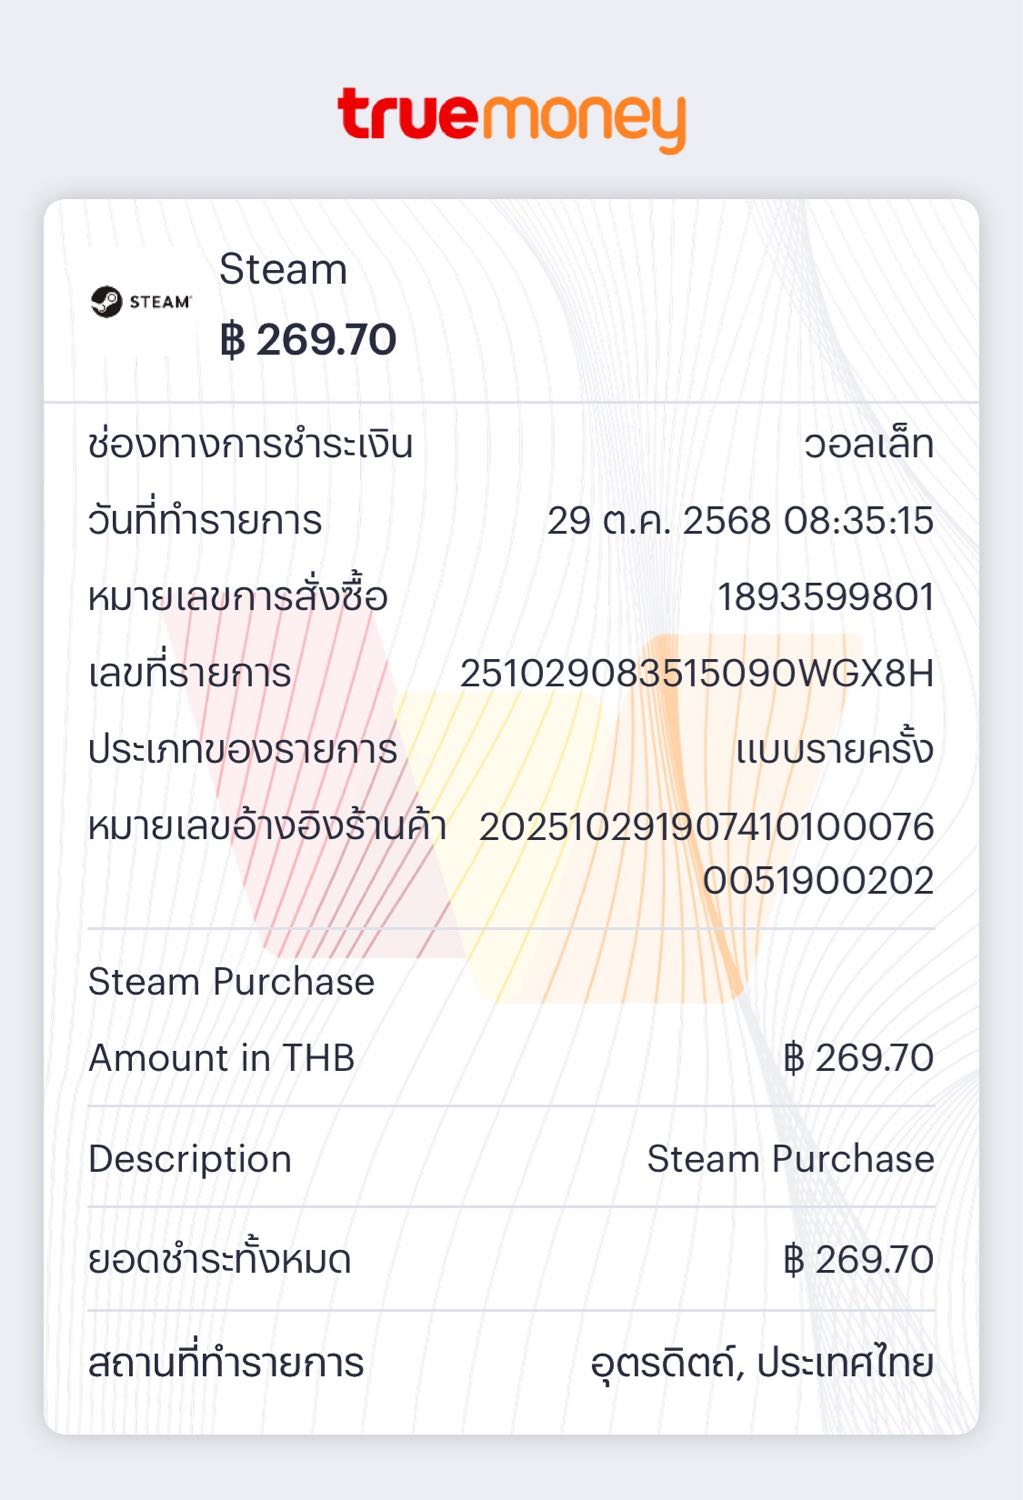
Task: Select the แบบรายครั้ง transaction type value
Action: coord(834,750)
